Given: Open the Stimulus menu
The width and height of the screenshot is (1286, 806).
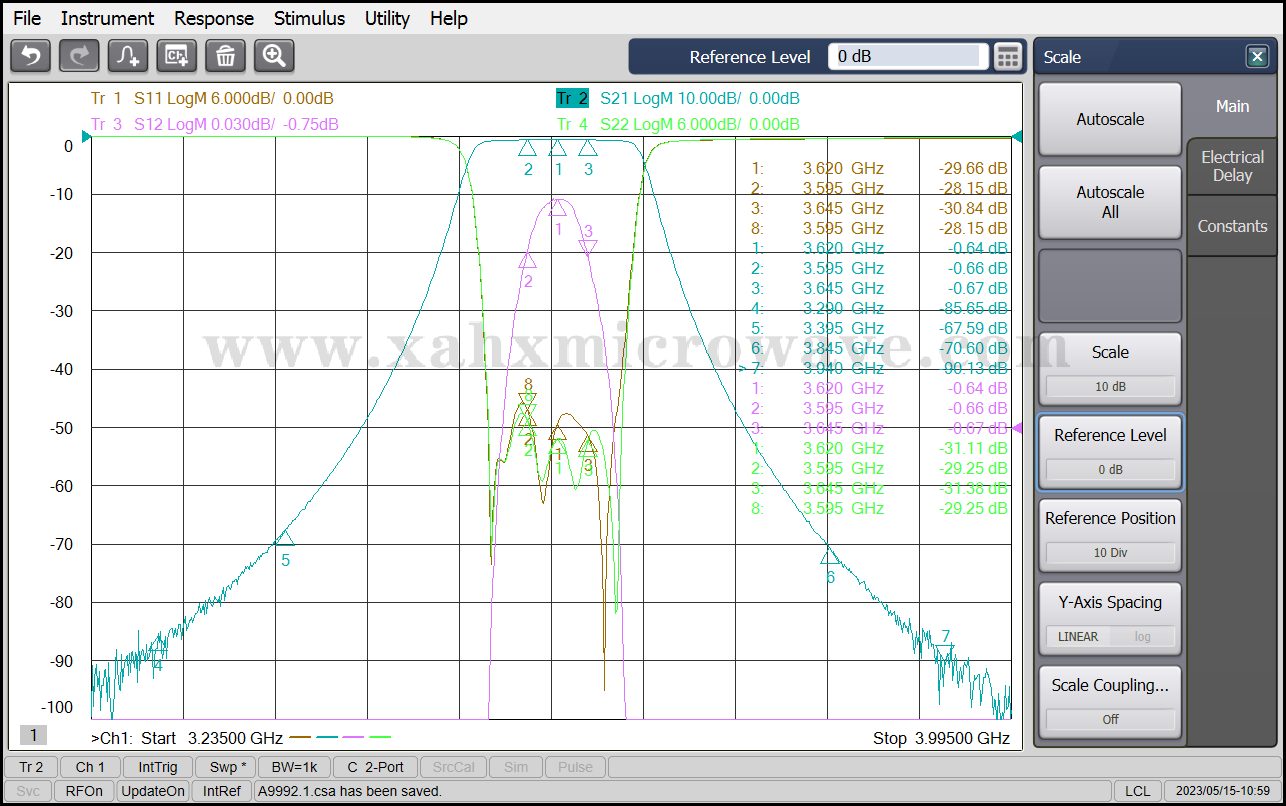Looking at the screenshot, I should click(309, 18).
